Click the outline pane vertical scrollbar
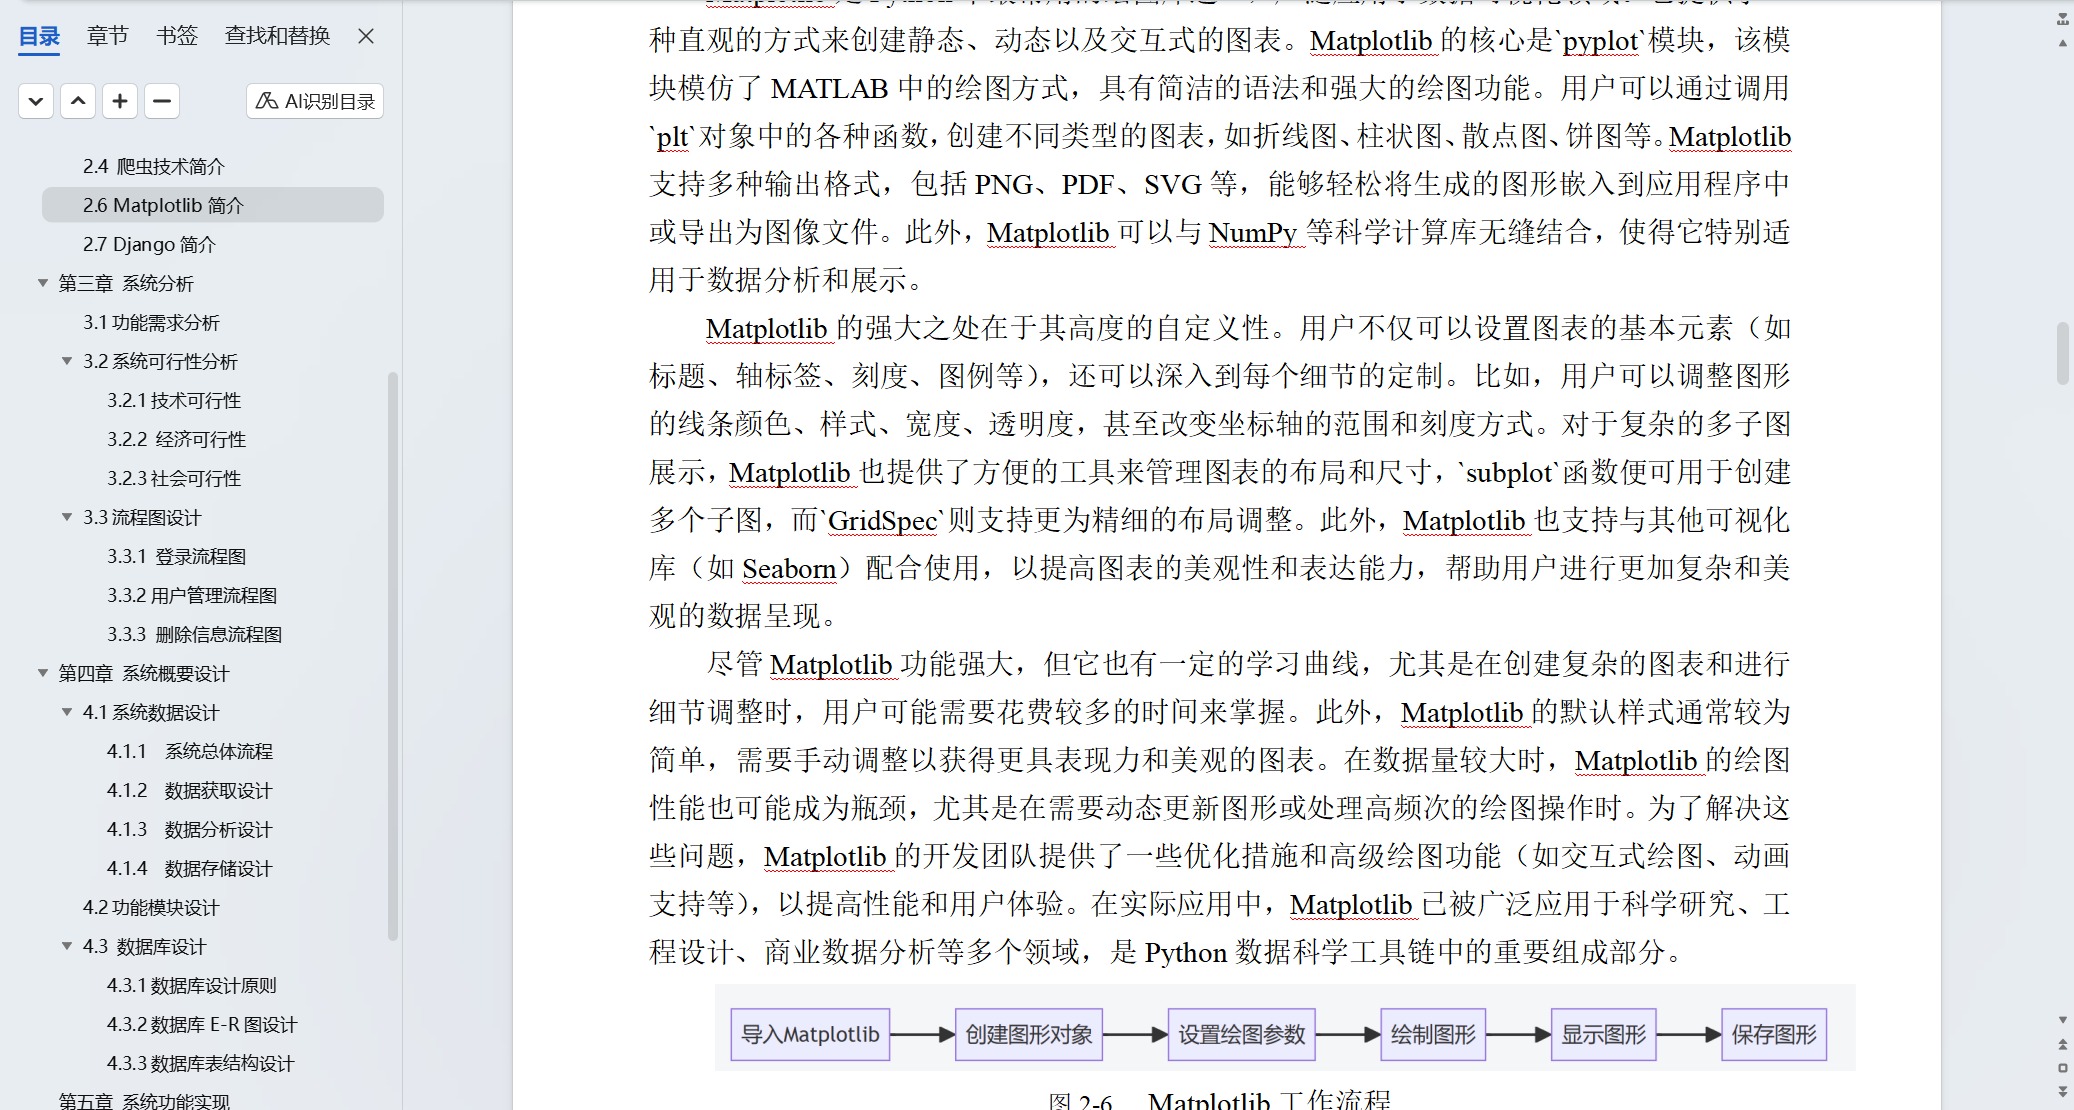Viewport: 2074px width, 1110px height. coord(393,656)
